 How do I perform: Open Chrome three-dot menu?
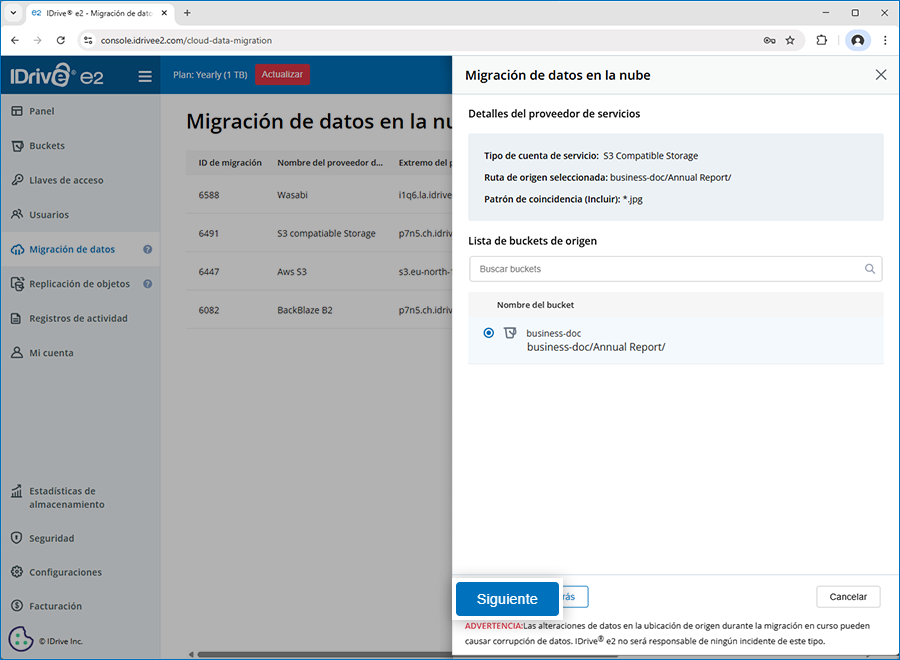[885, 40]
